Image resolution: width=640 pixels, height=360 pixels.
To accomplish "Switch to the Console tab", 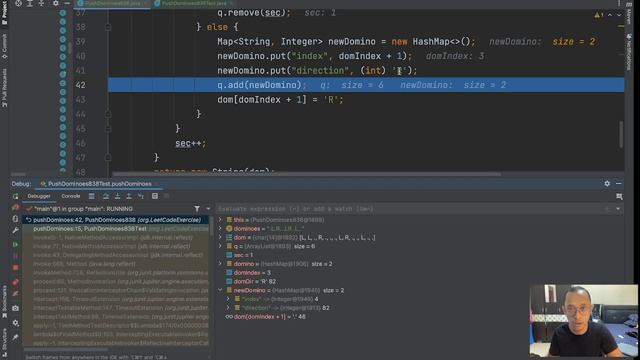I will 71,196.
